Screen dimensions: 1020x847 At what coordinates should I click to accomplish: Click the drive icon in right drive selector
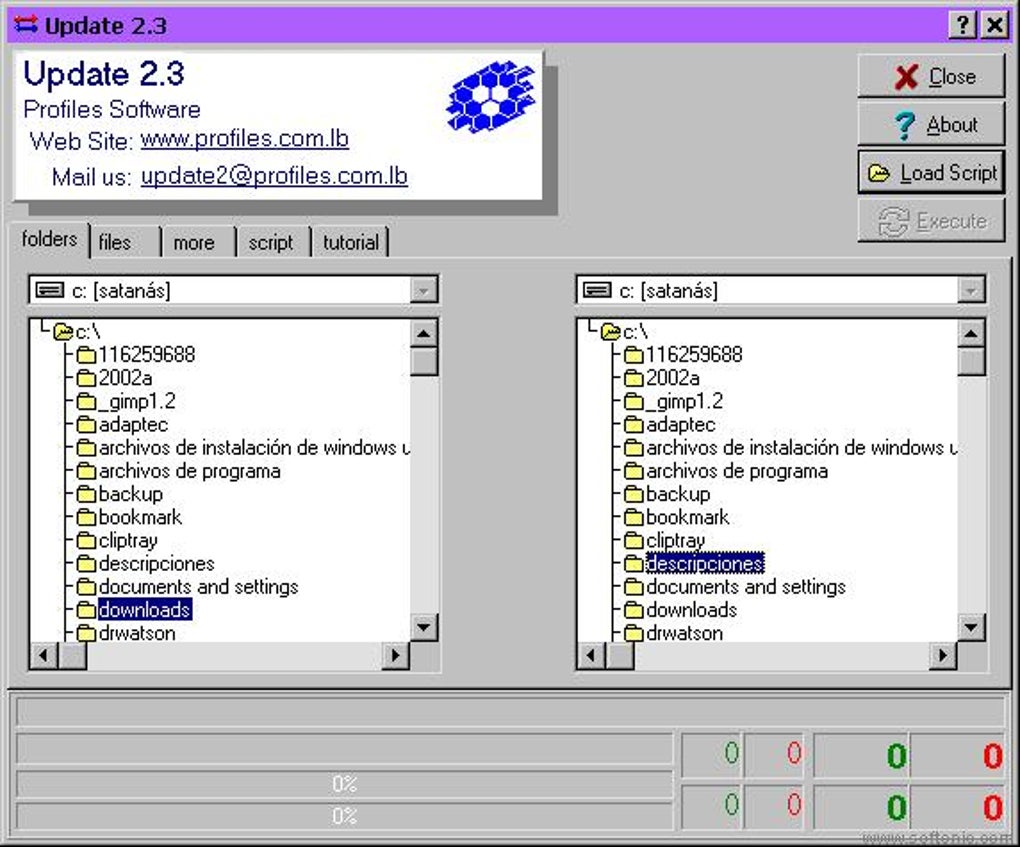coord(597,290)
